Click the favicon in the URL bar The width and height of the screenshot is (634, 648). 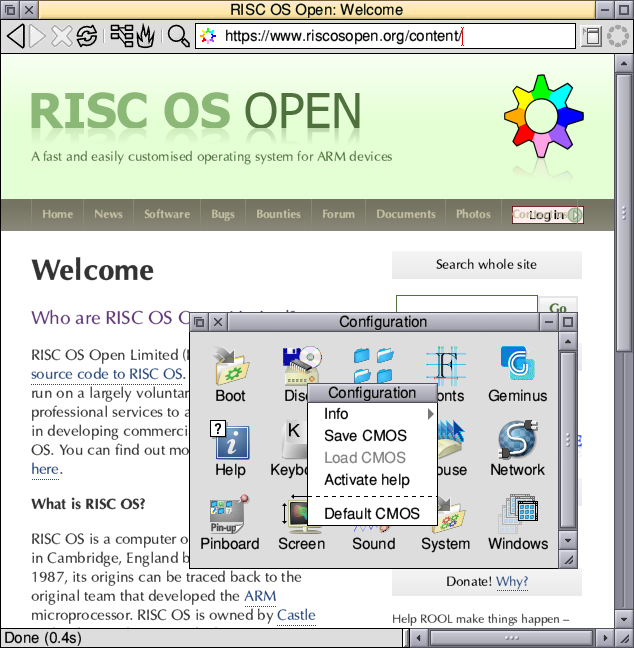(x=208, y=36)
